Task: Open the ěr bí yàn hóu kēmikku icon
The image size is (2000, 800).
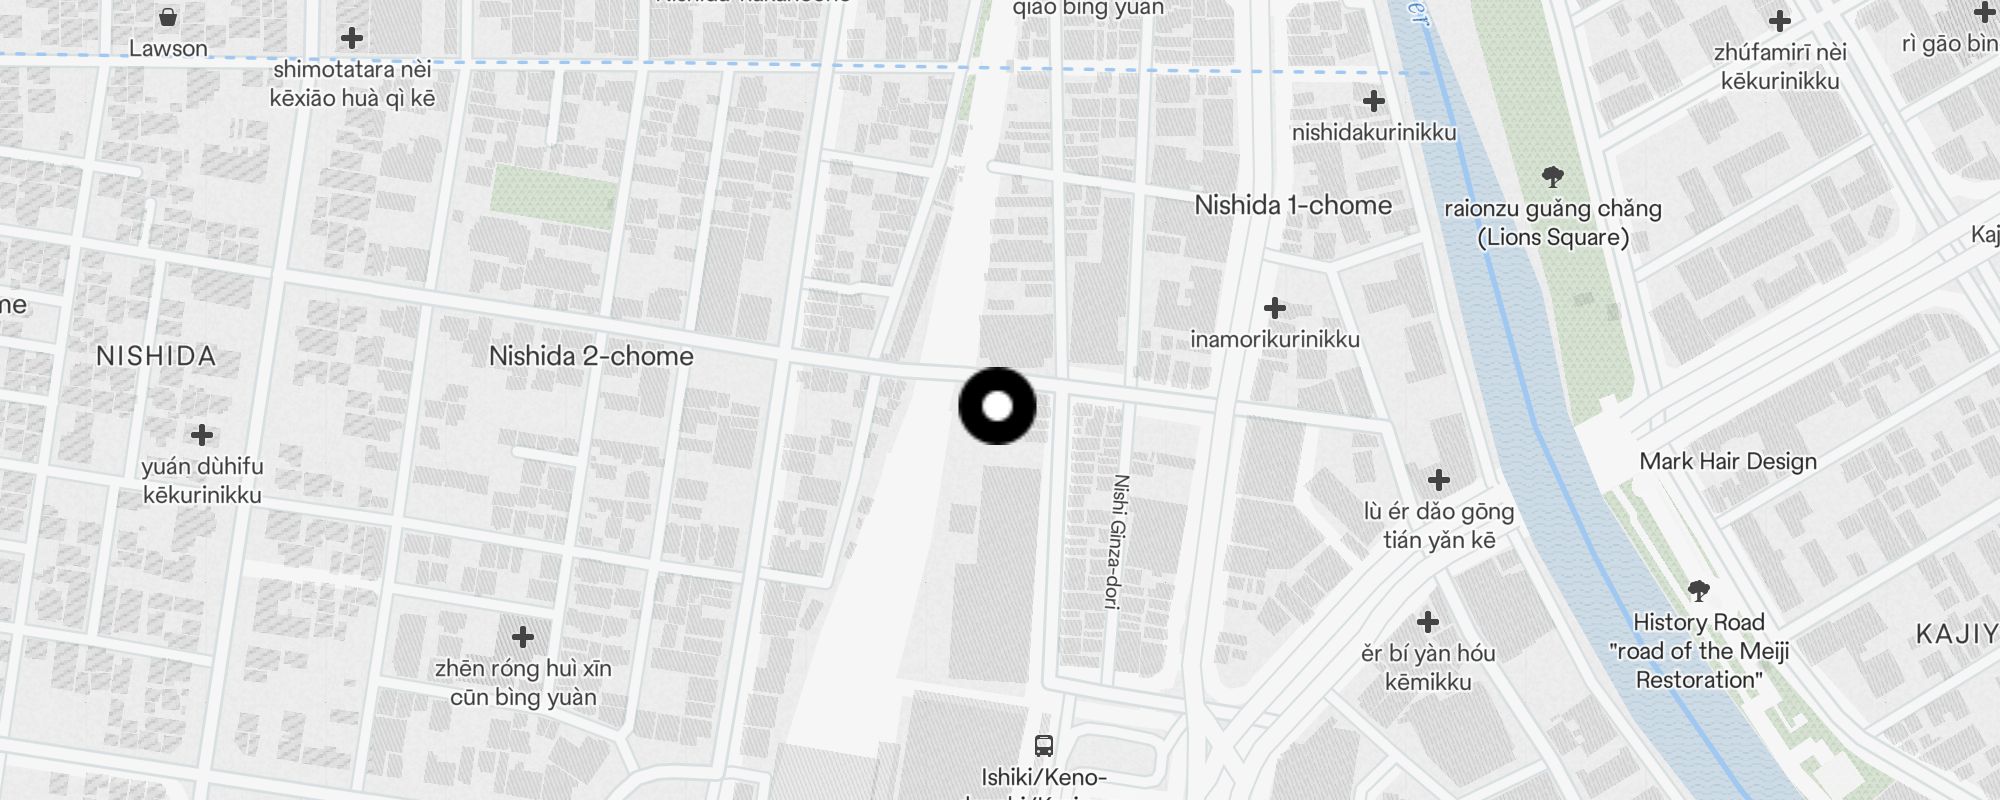Action: tap(1428, 622)
